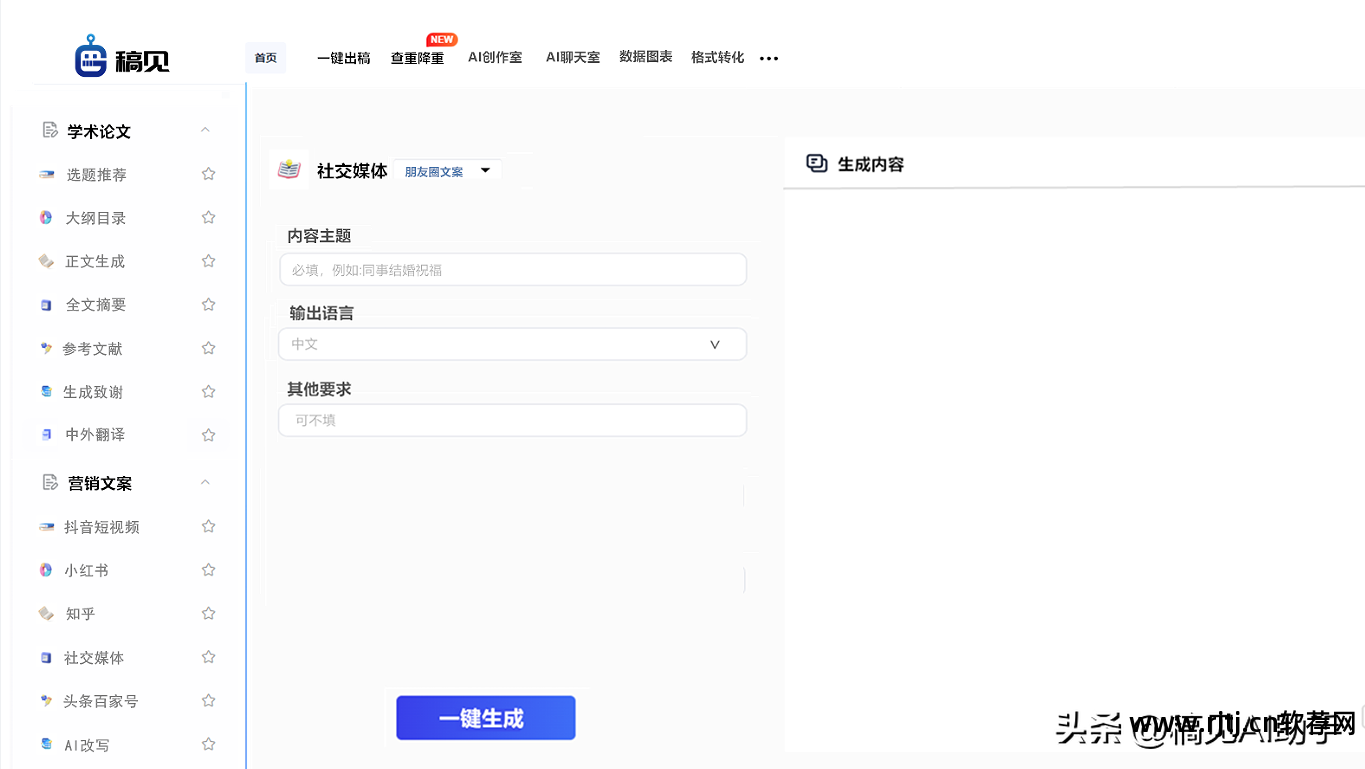
Task: Expand the 输出语言 language dropdown
Action: coord(714,344)
